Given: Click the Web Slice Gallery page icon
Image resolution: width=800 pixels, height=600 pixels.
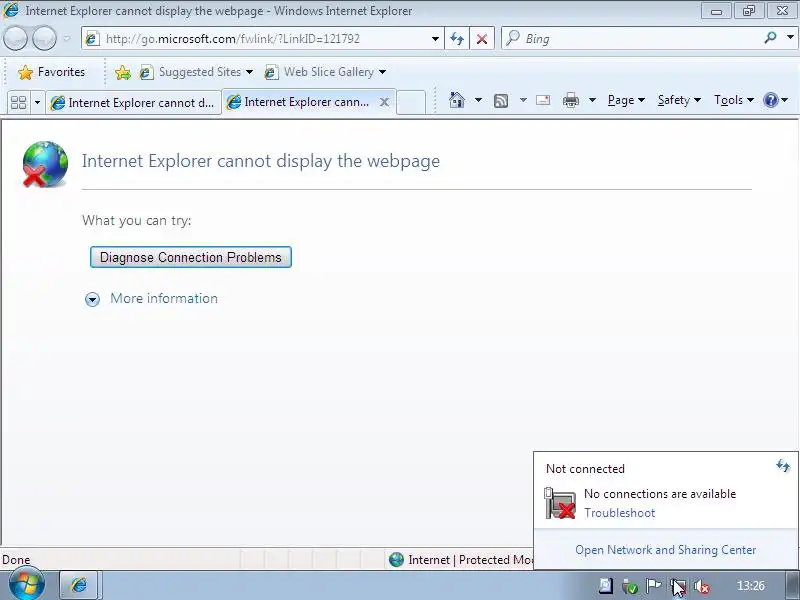Looking at the screenshot, I should point(271,72).
